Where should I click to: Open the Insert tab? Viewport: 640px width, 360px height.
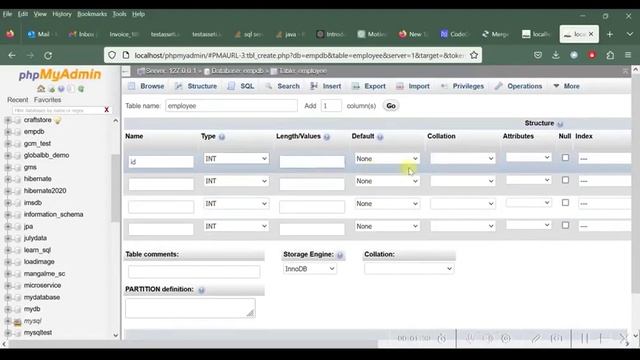(326, 86)
